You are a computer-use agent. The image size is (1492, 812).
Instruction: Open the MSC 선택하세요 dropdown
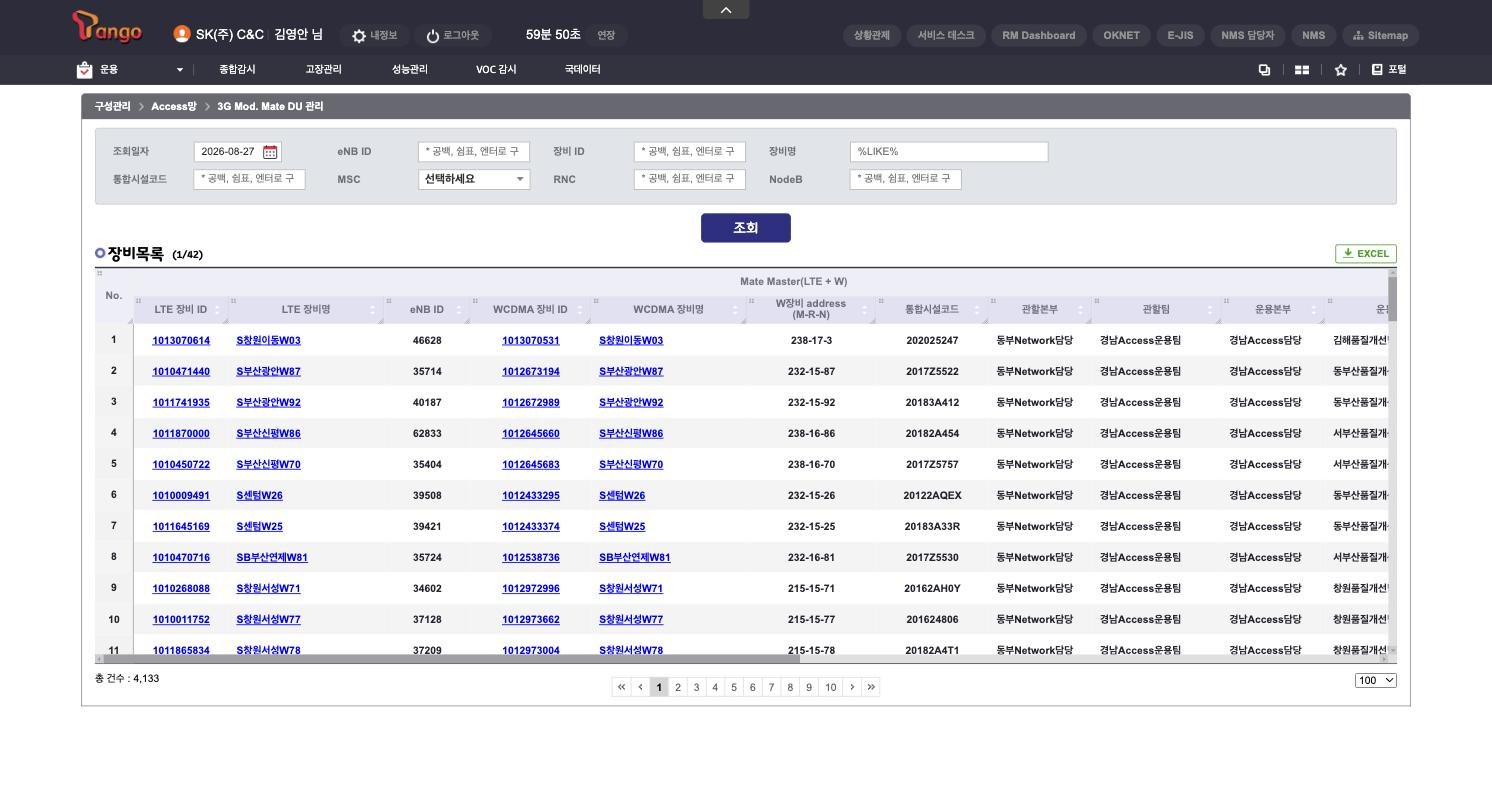click(474, 179)
